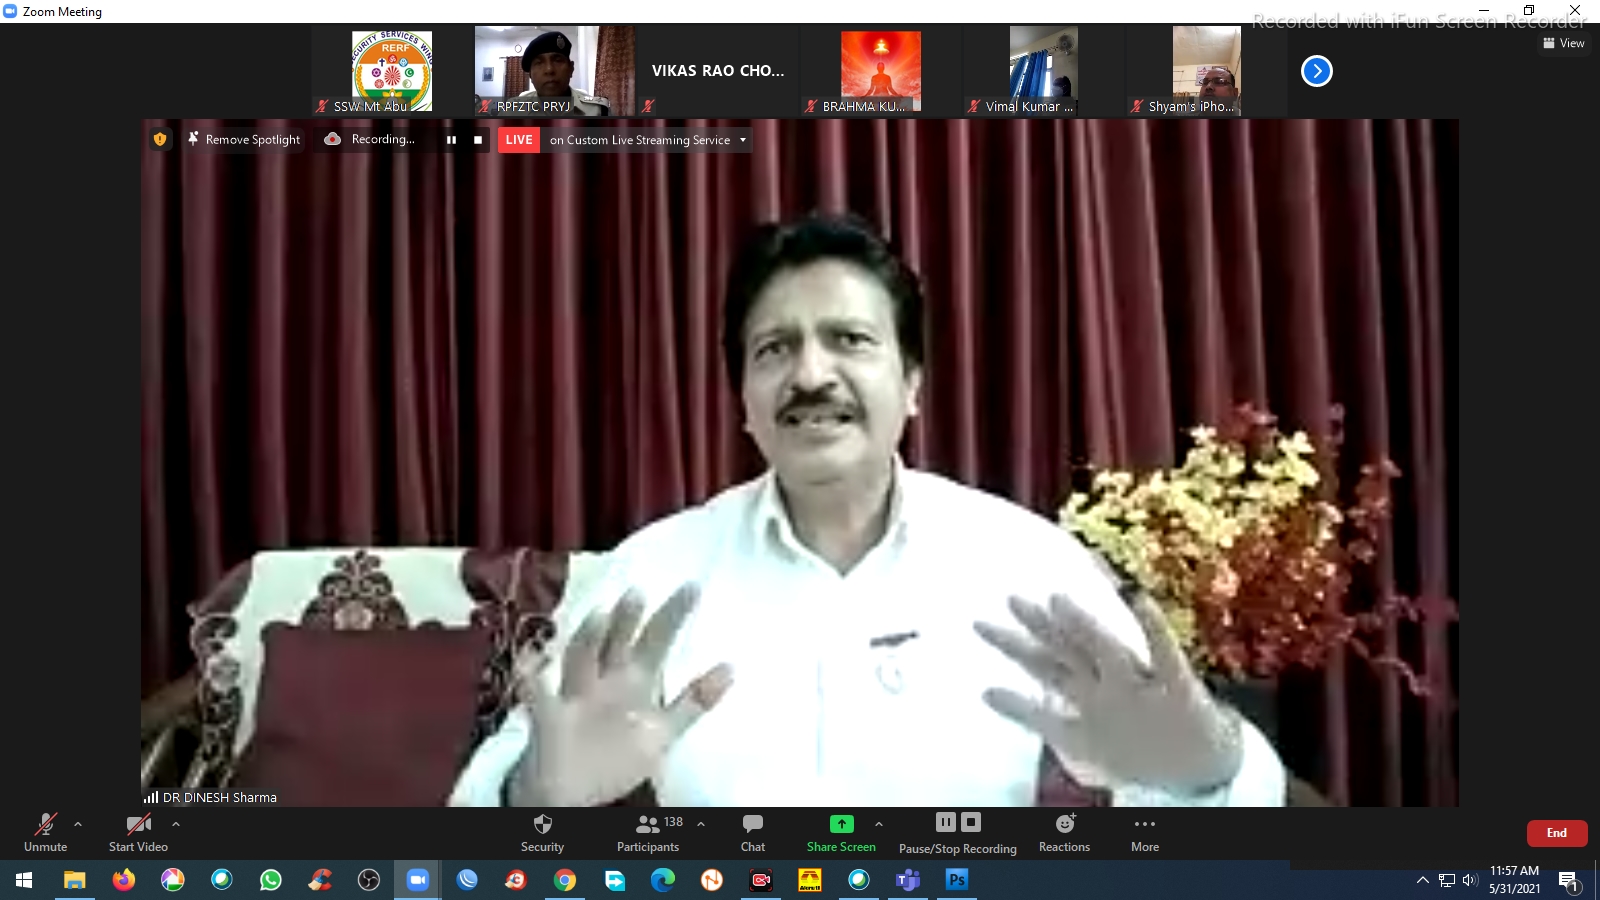Click the encryption shield info icon
The height and width of the screenshot is (900, 1600).
pyautogui.click(x=160, y=140)
